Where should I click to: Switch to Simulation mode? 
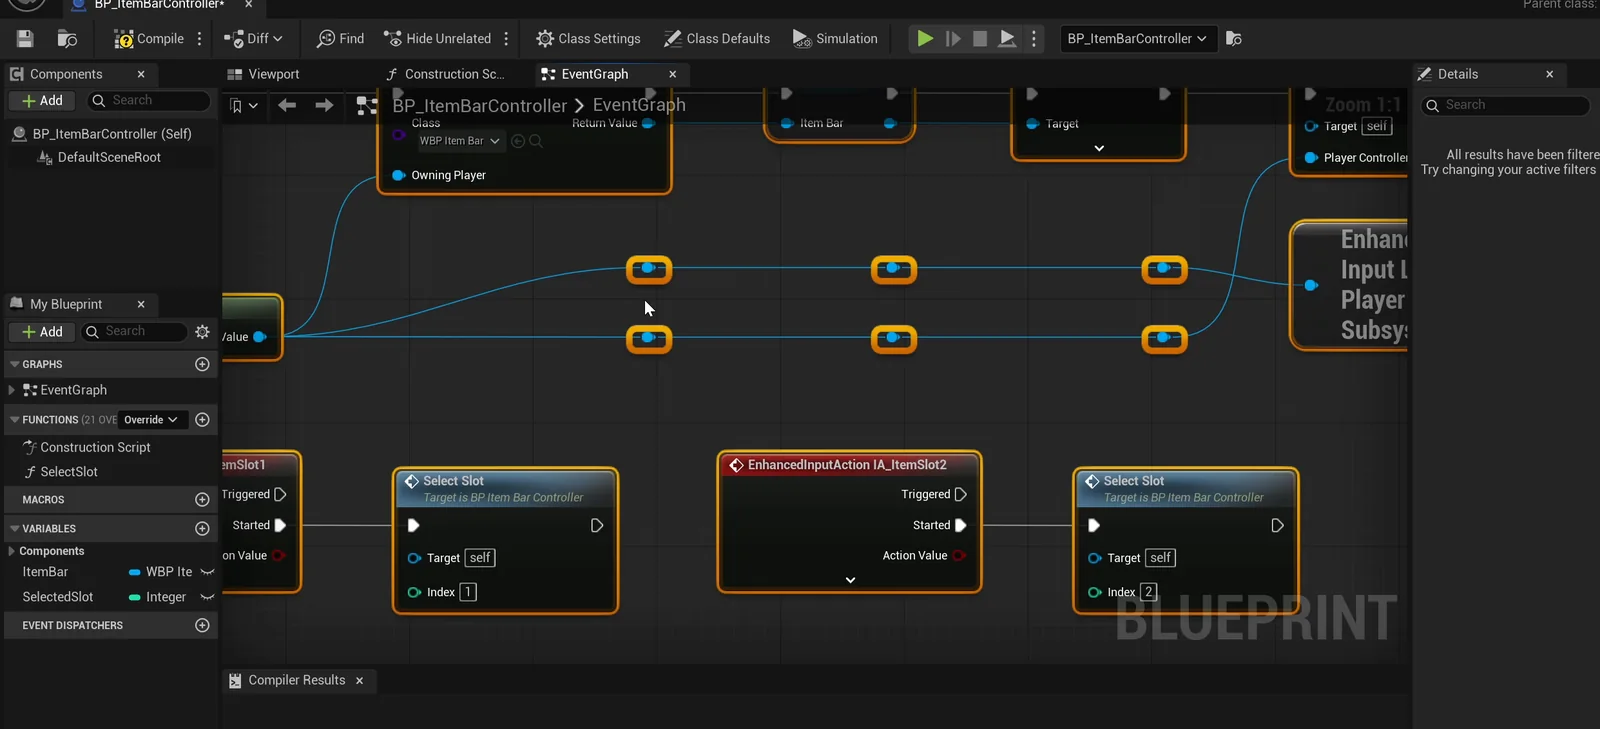pos(835,39)
